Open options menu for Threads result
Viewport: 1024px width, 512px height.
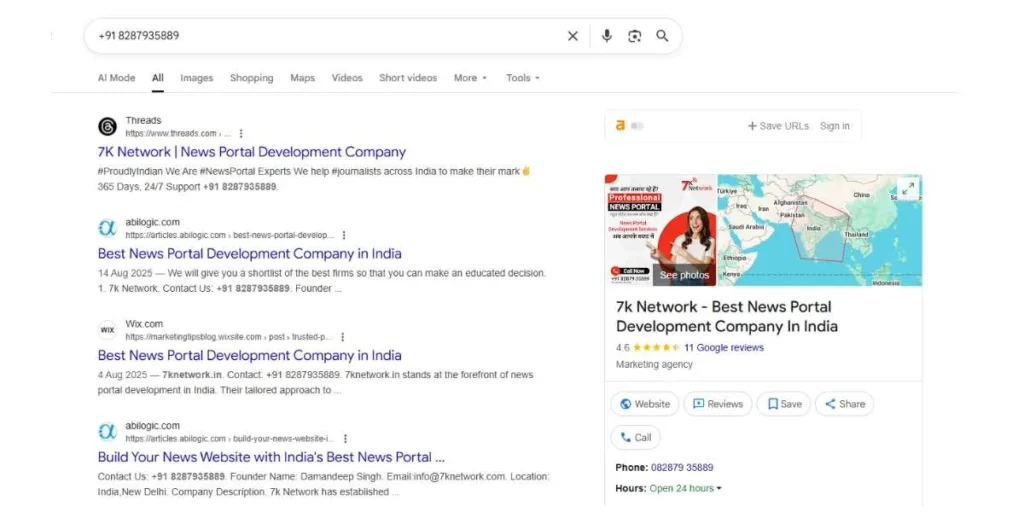click(241, 133)
